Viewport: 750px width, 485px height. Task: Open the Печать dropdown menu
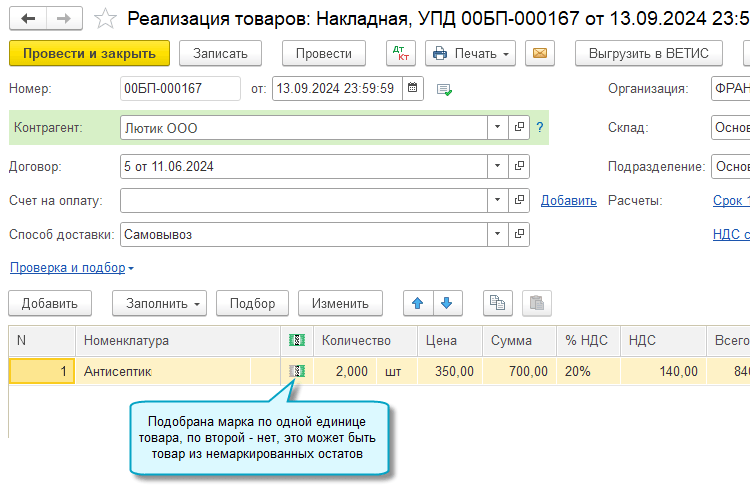click(x=470, y=53)
